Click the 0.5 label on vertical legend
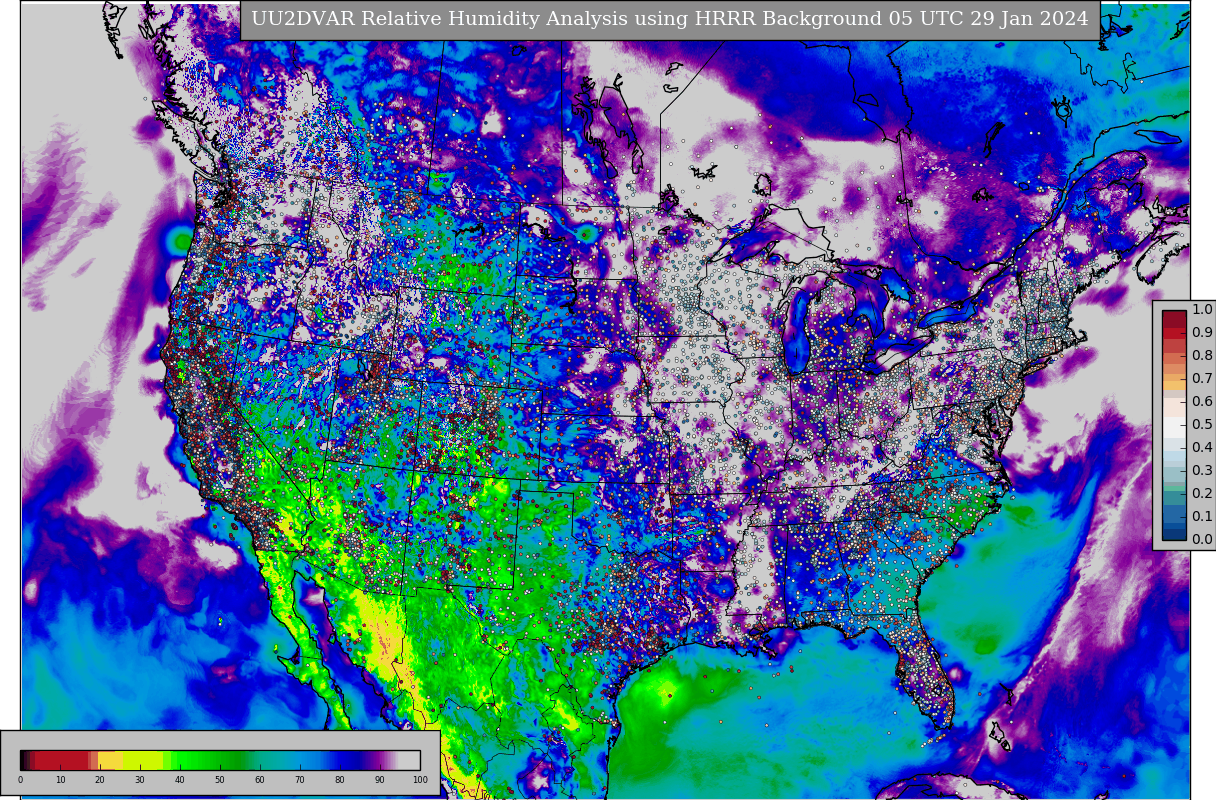This screenshot has width=1216, height=800. pyautogui.click(x=1202, y=424)
